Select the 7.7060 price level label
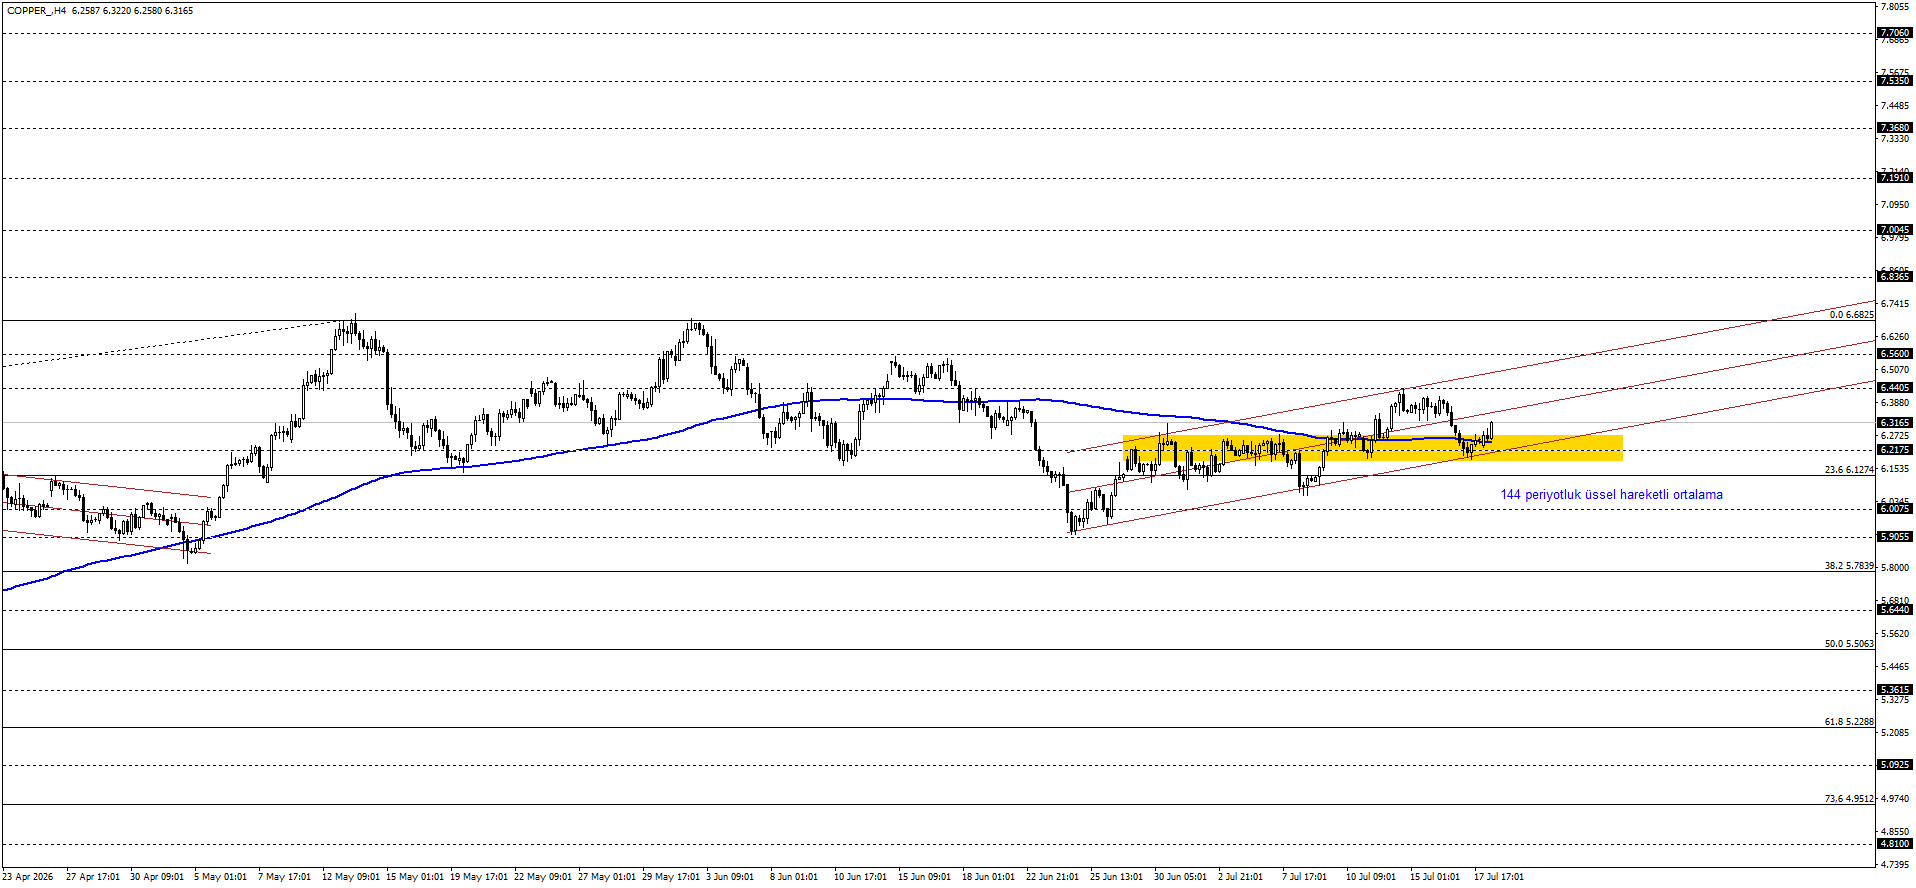1916x888 pixels. click(1895, 33)
